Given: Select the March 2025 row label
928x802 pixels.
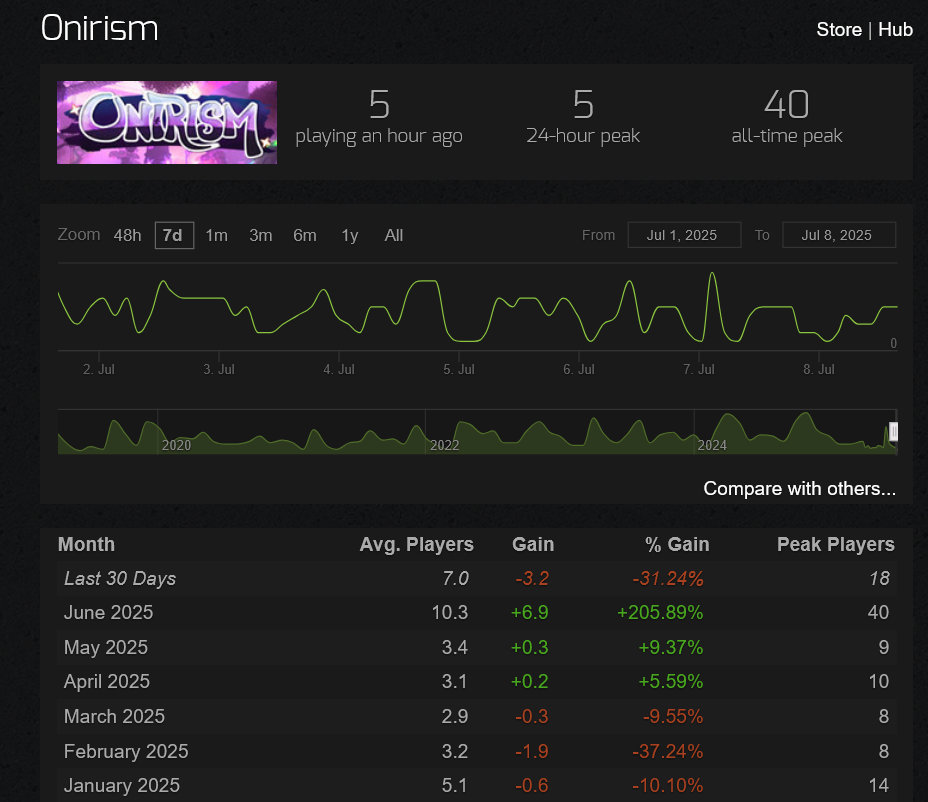Looking at the screenshot, I should 114,717.
